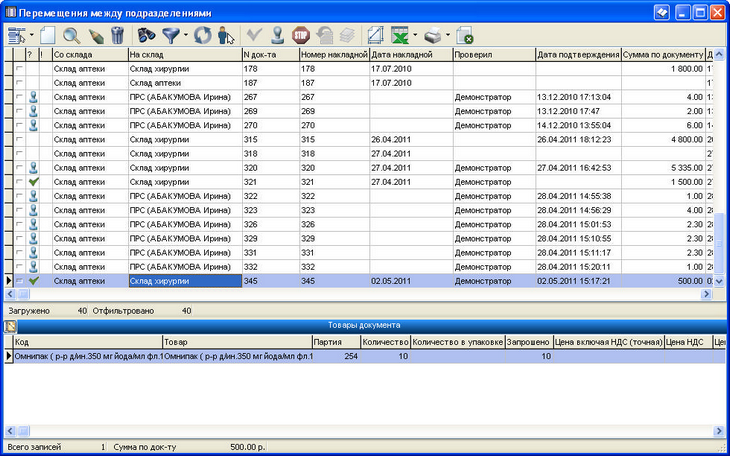The height and width of the screenshot is (456, 730).
Task: Tick the checkbox for document 187
Action: pyautogui.click(x=19, y=82)
